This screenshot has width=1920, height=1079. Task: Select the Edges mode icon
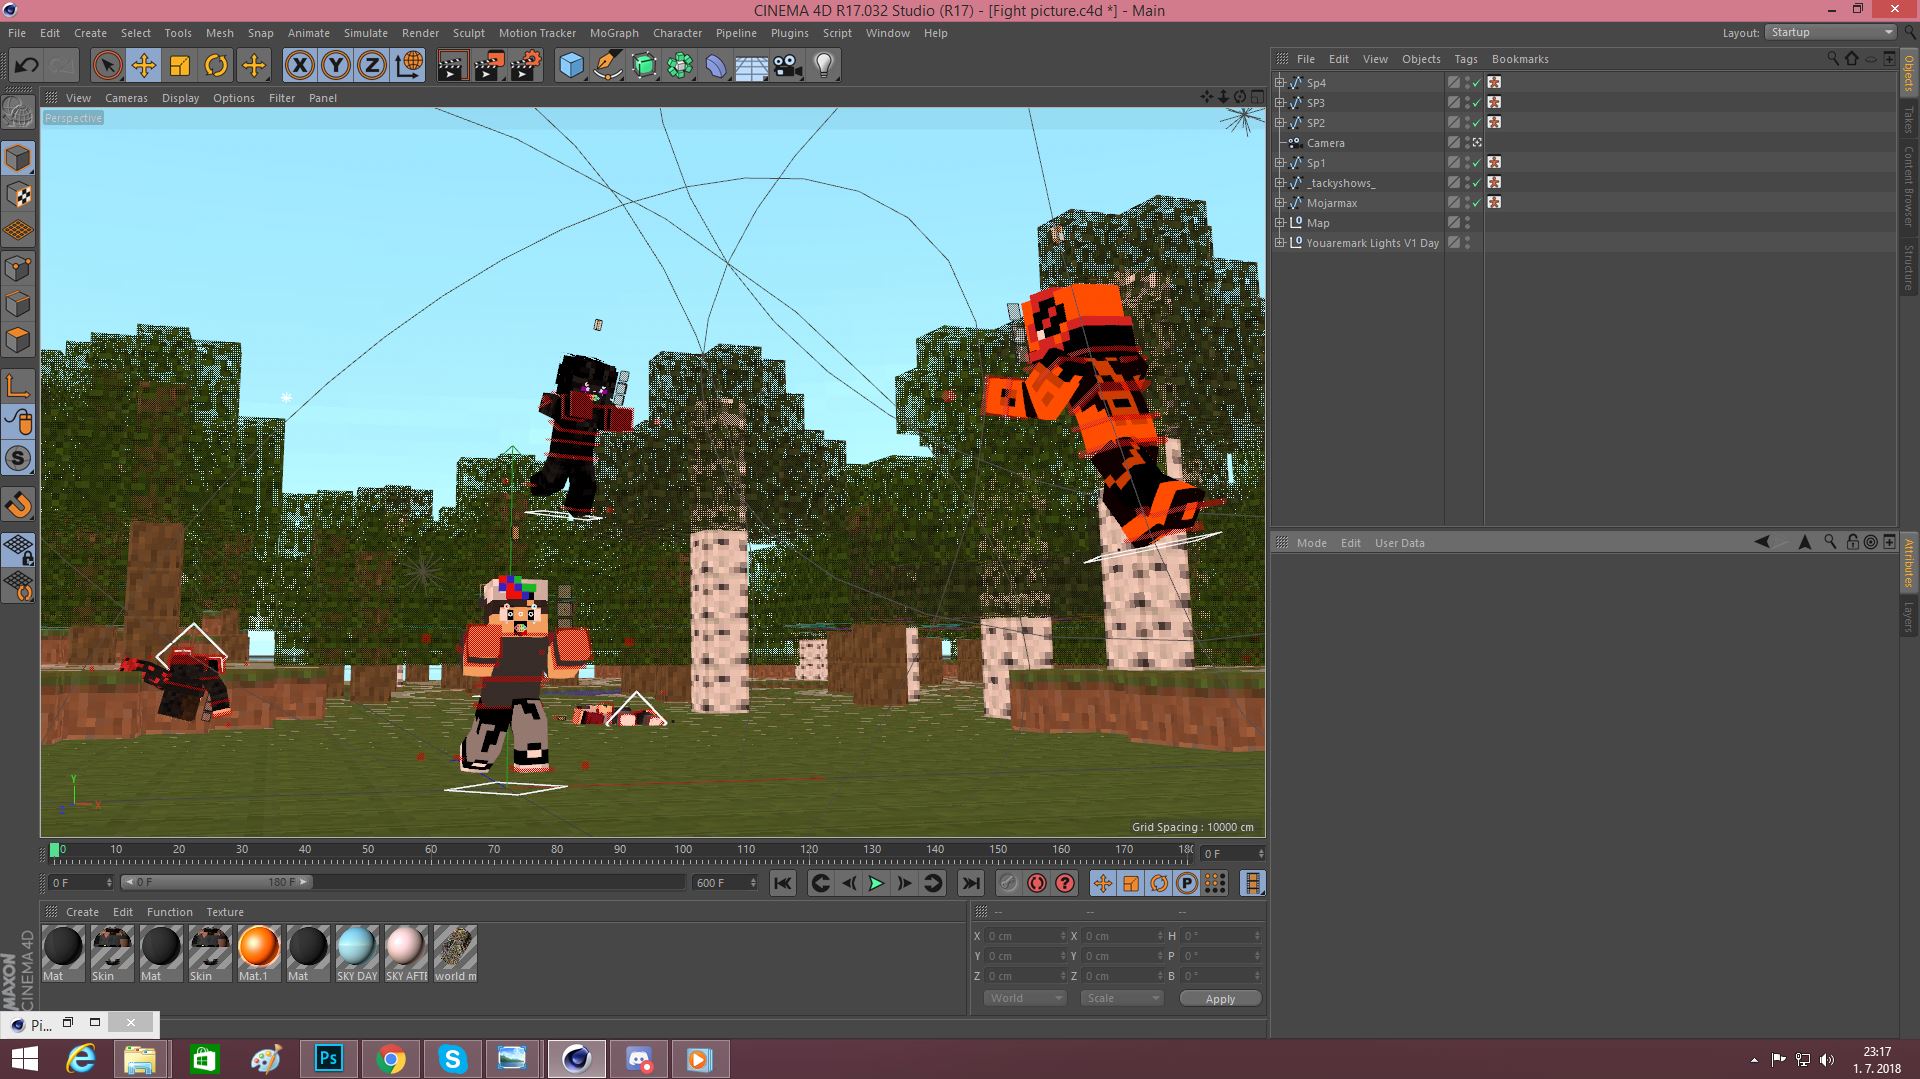click(x=18, y=304)
